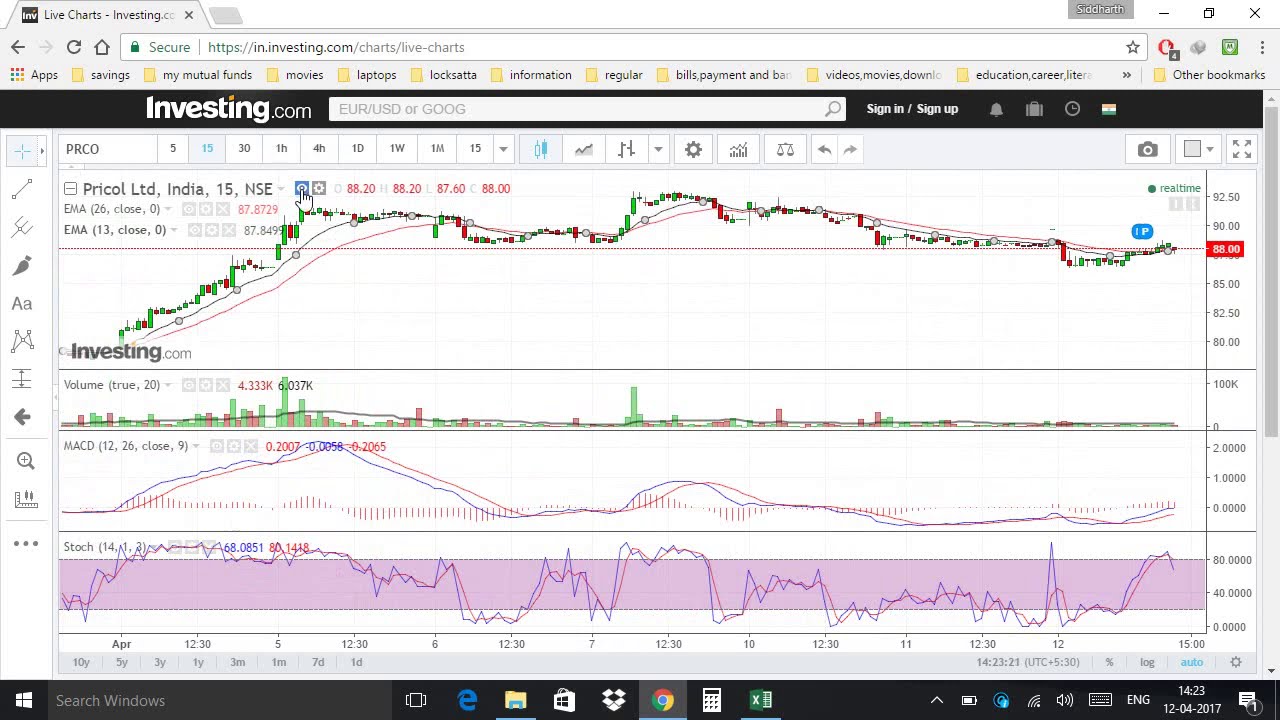Select the zoom-in magnifier tool
The height and width of the screenshot is (720, 1280).
pyautogui.click(x=26, y=461)
